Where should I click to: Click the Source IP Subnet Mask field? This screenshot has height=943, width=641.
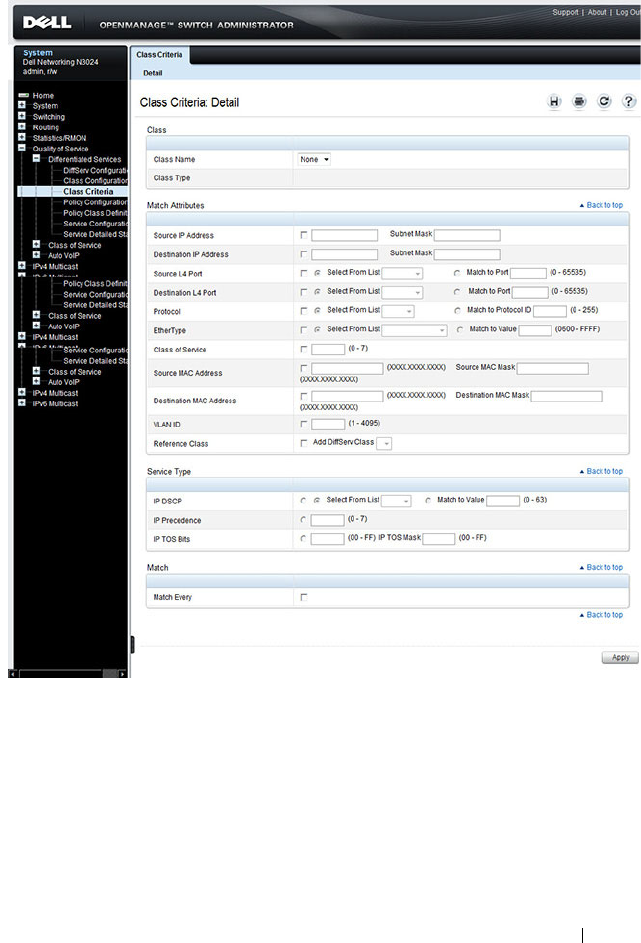(467, 235)
